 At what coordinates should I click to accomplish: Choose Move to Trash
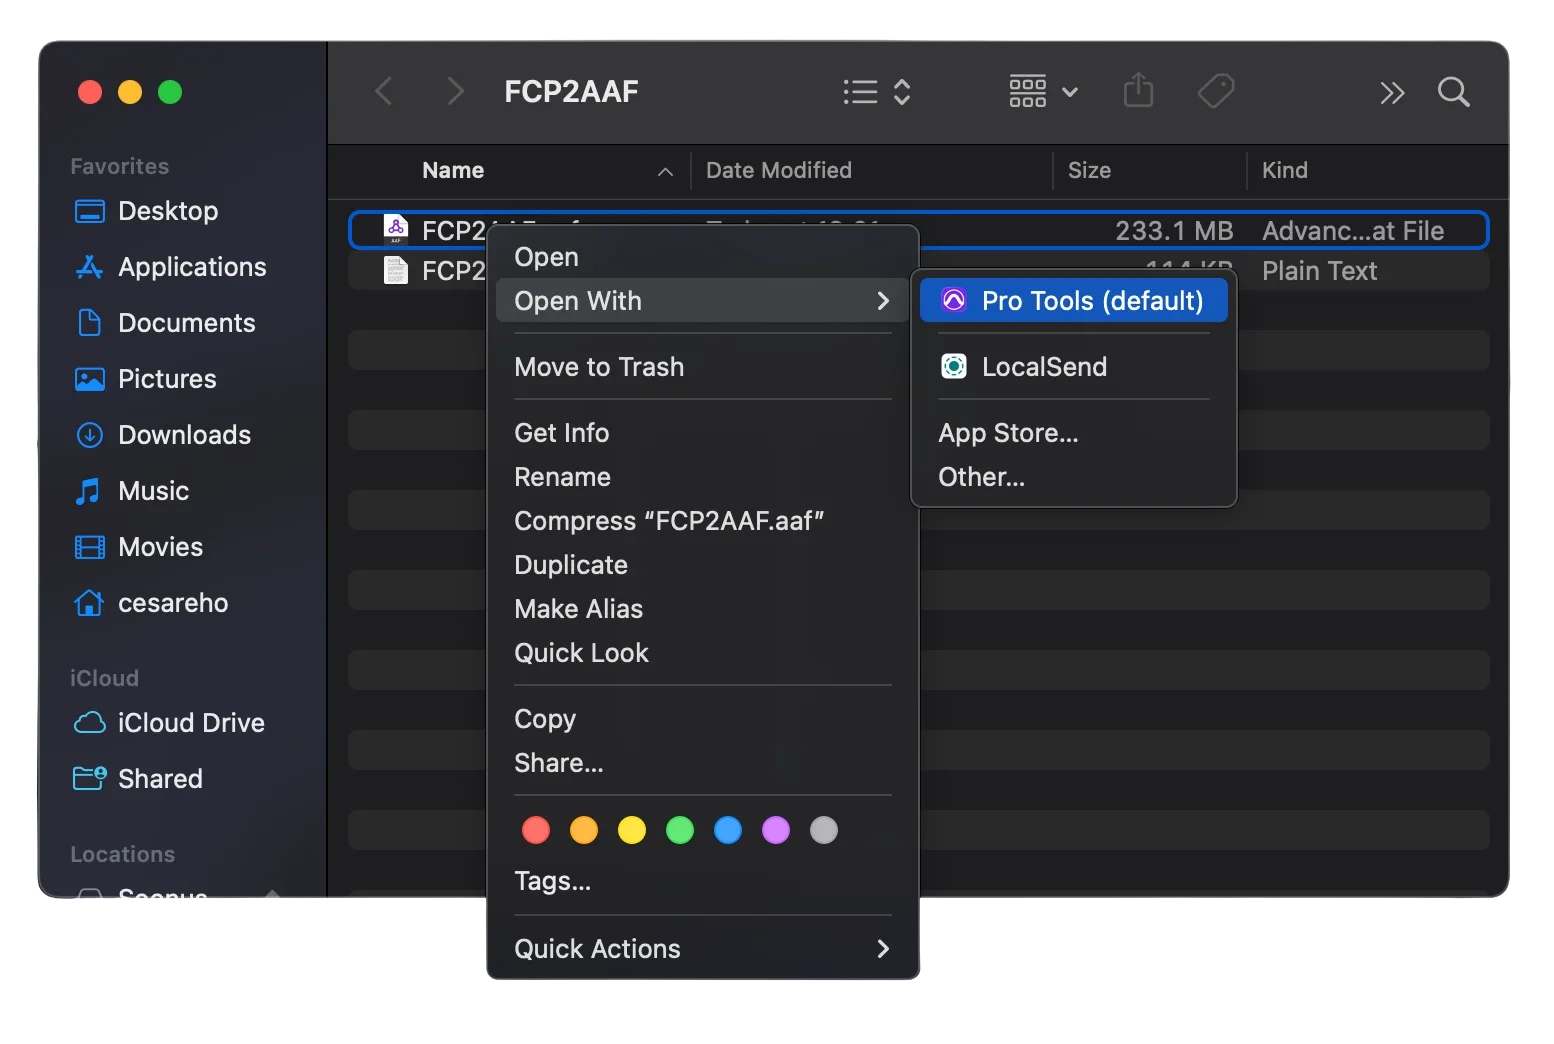point(702,367)
